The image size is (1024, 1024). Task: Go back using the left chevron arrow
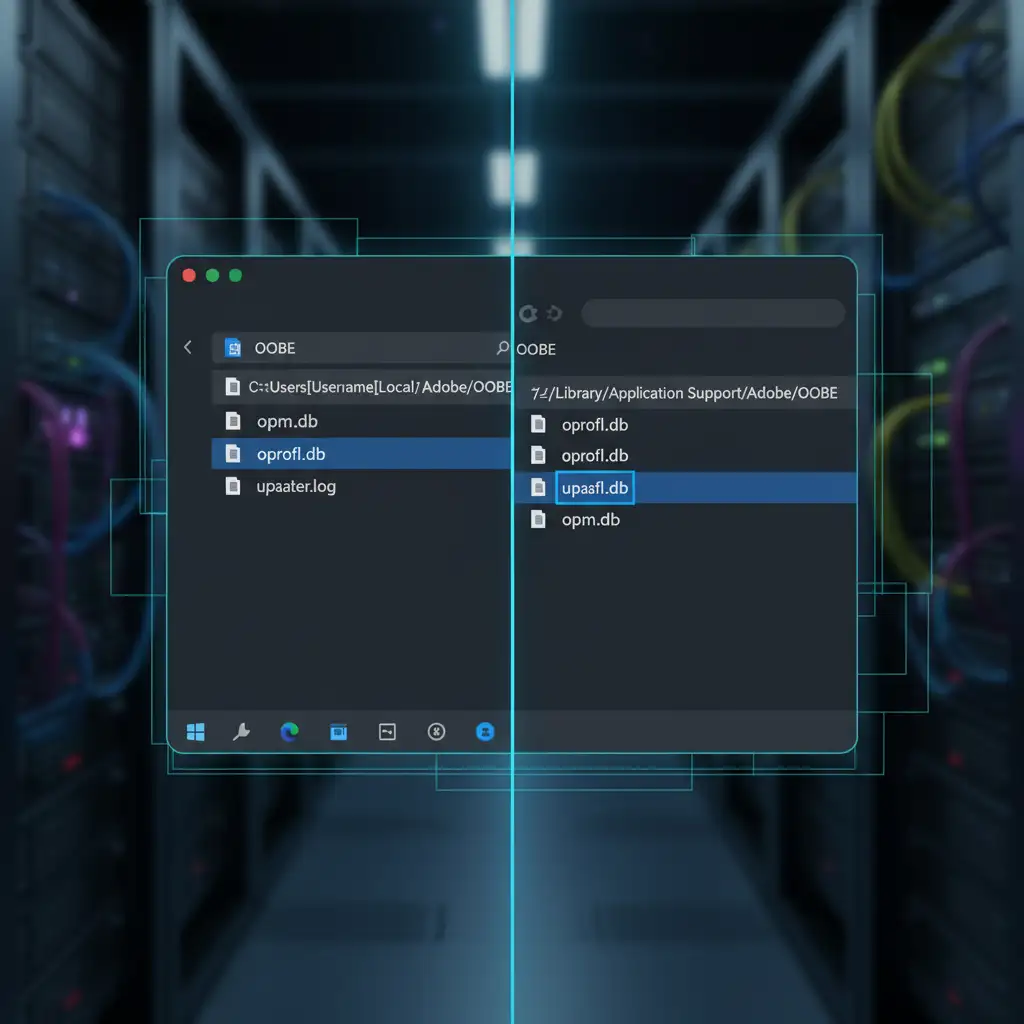[188, 347]
